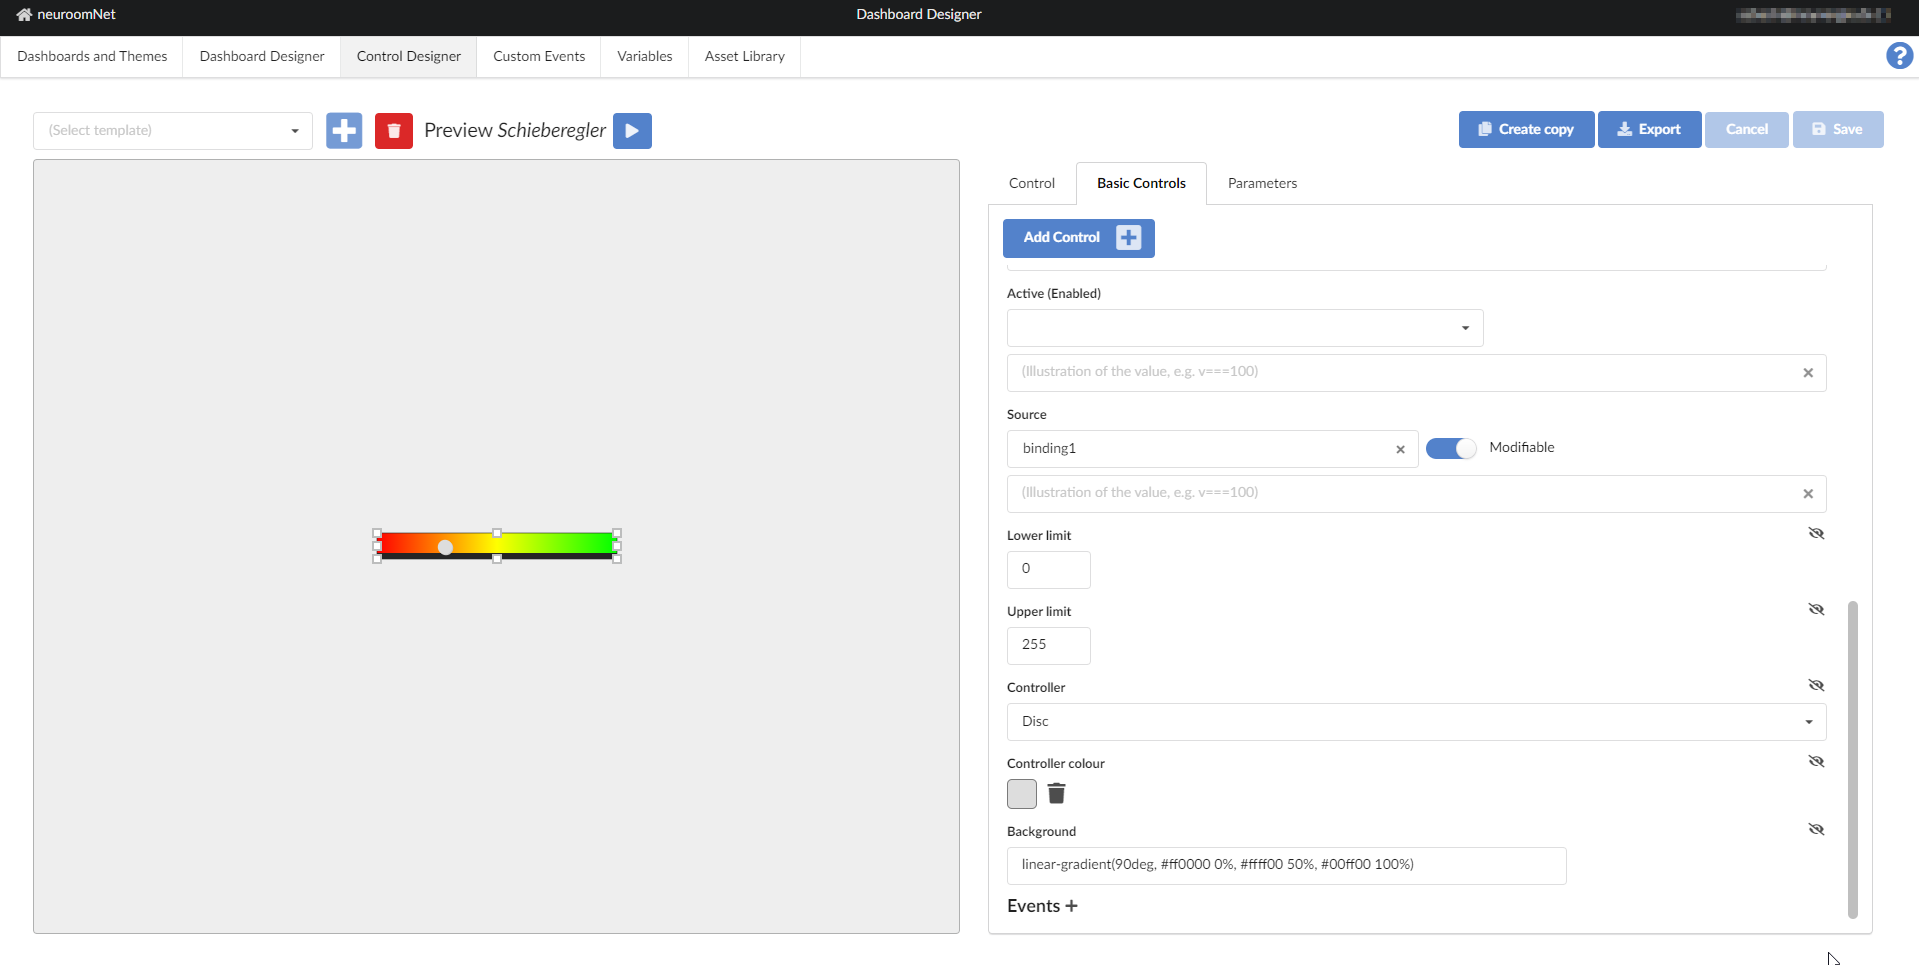
Task: Open the Custom Events tab
Action: coord(538,56)
